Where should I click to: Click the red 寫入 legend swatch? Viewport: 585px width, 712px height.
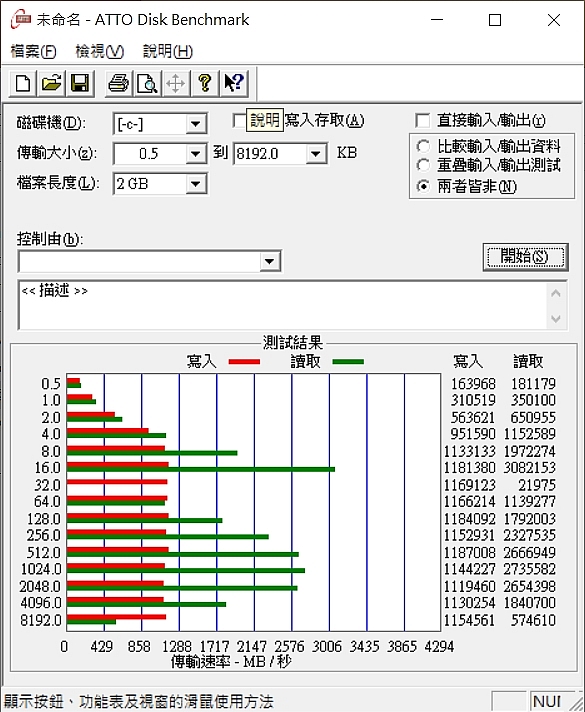coord(244,362)
